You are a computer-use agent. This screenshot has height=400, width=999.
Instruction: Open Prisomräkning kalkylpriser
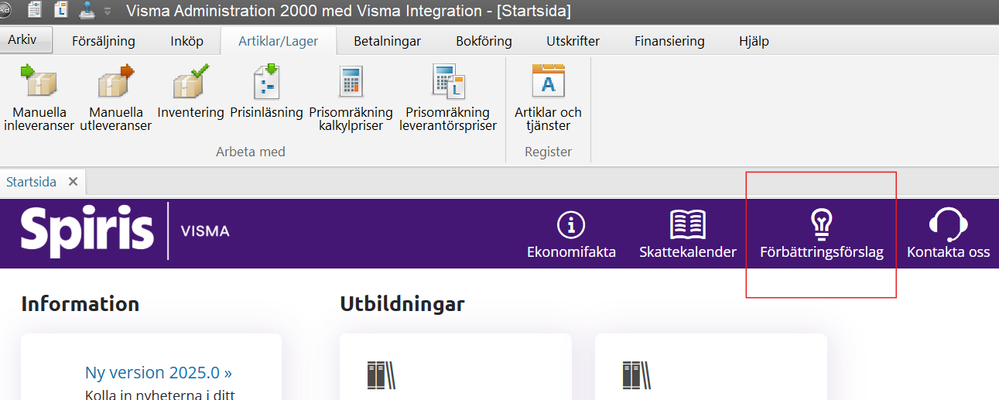(350, 97)
